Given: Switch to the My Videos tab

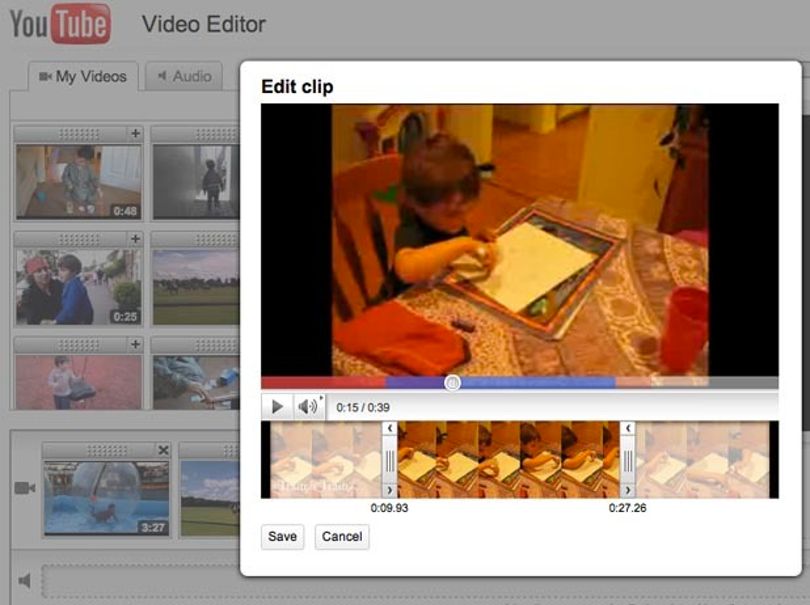Looking at the screenshot, I should tap(83, 76).
